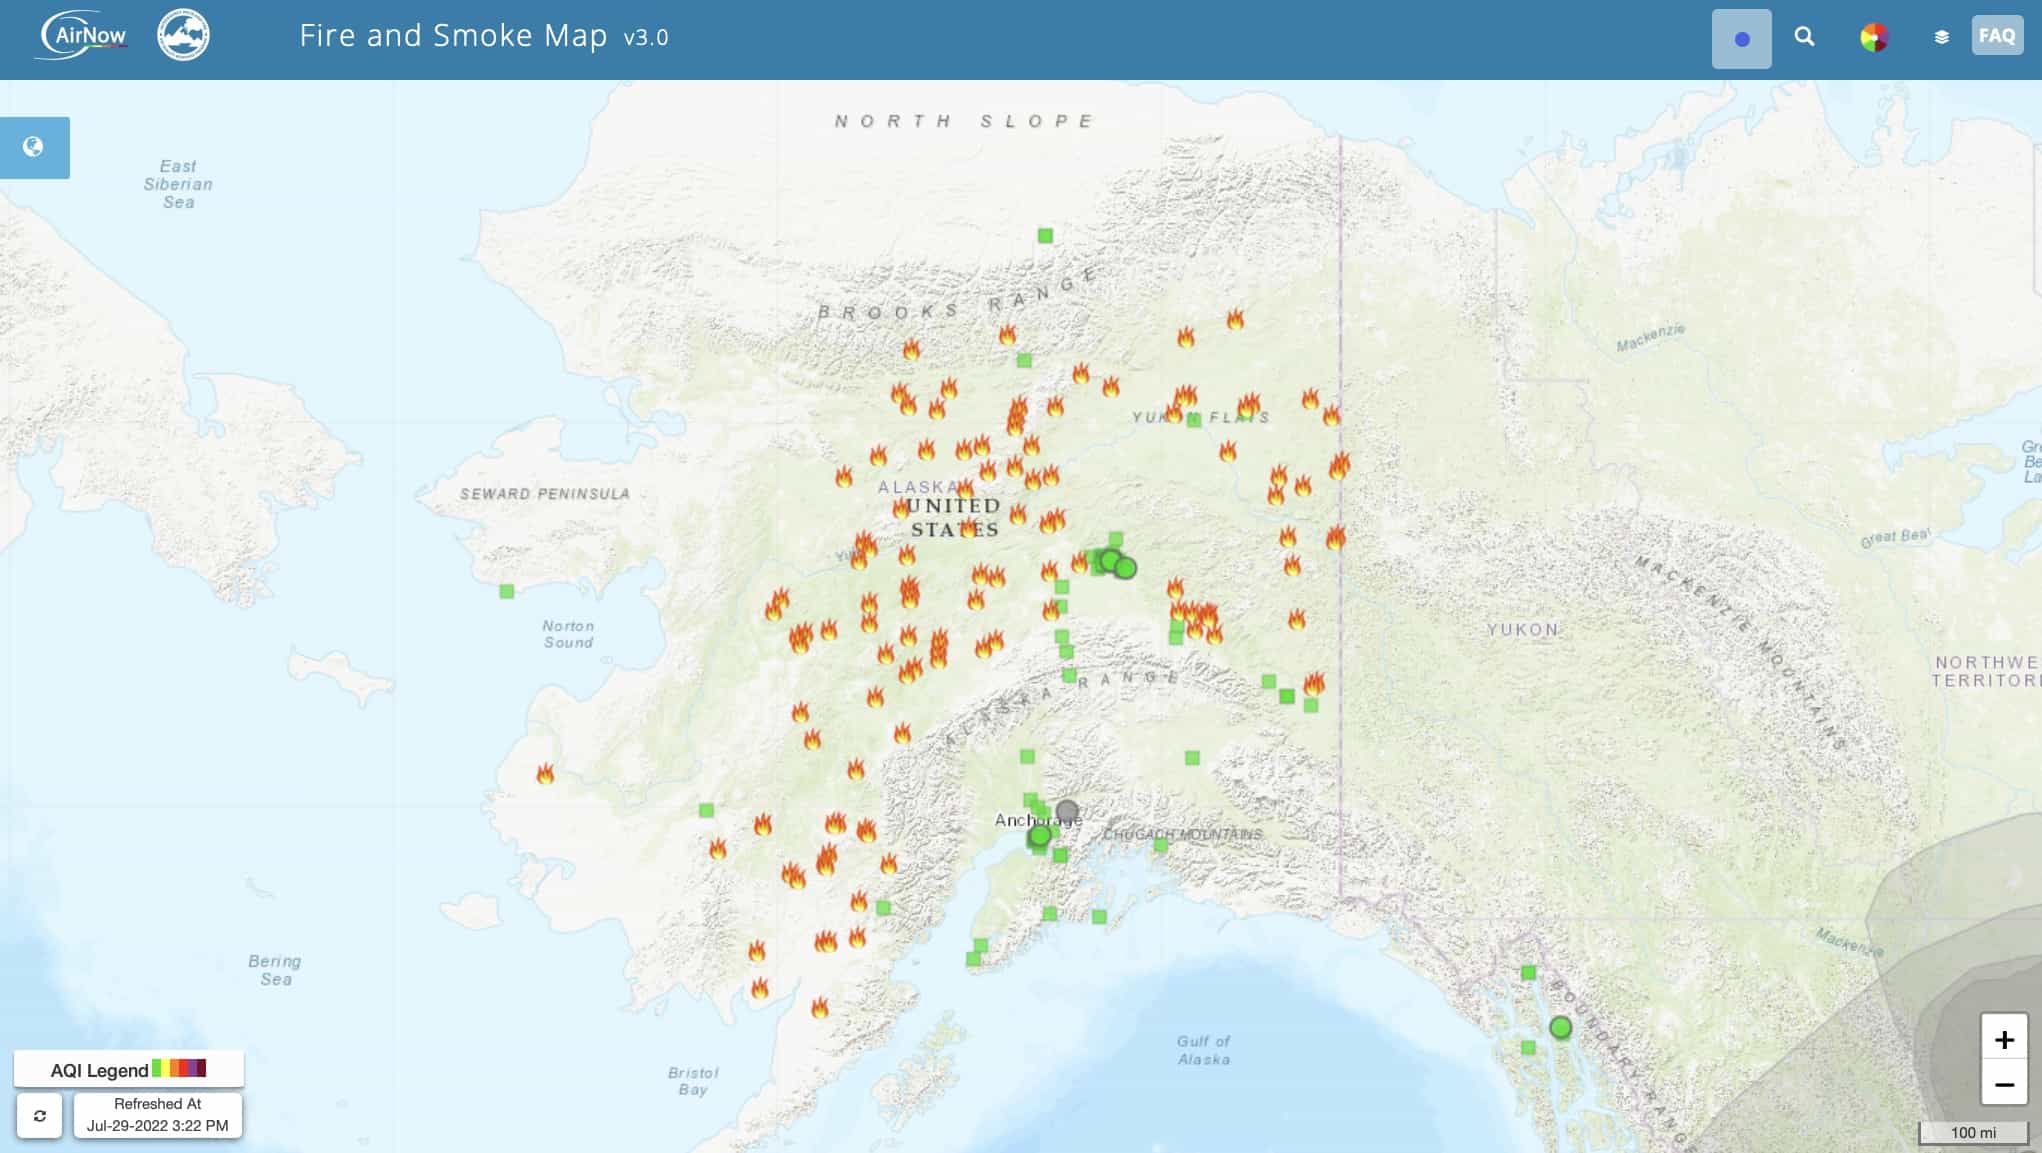Open the map layers icon
This screenshot has width=2042, height=1153.
(1941, 38)
